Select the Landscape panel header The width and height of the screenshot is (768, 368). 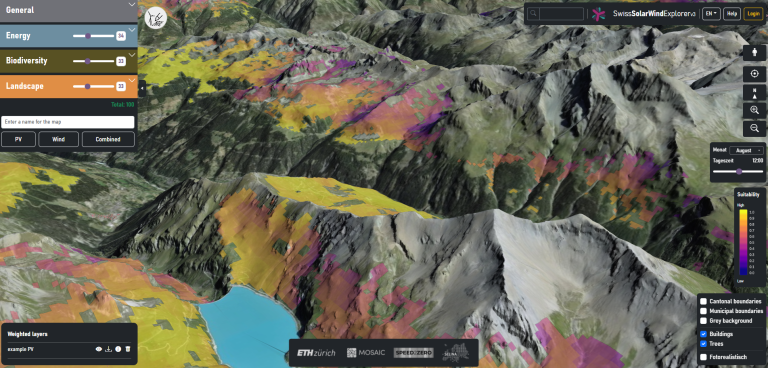(69, 86)
